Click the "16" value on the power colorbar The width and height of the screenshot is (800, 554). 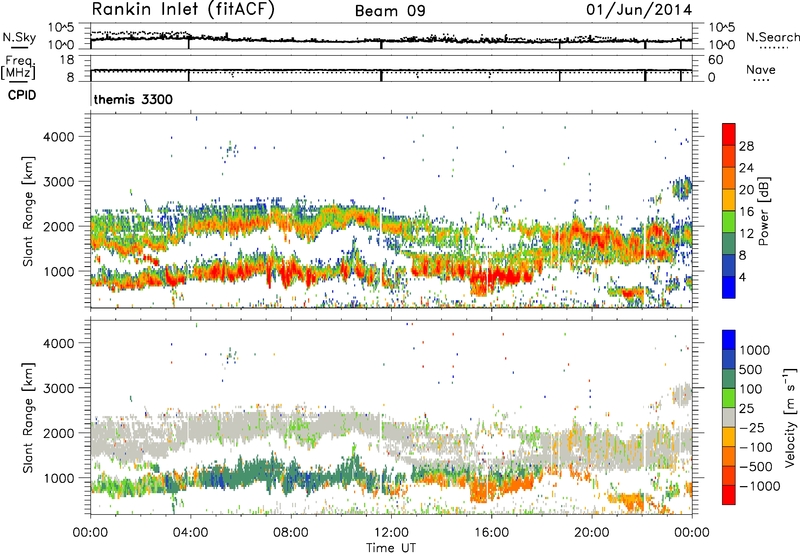(x=746, y=212)
